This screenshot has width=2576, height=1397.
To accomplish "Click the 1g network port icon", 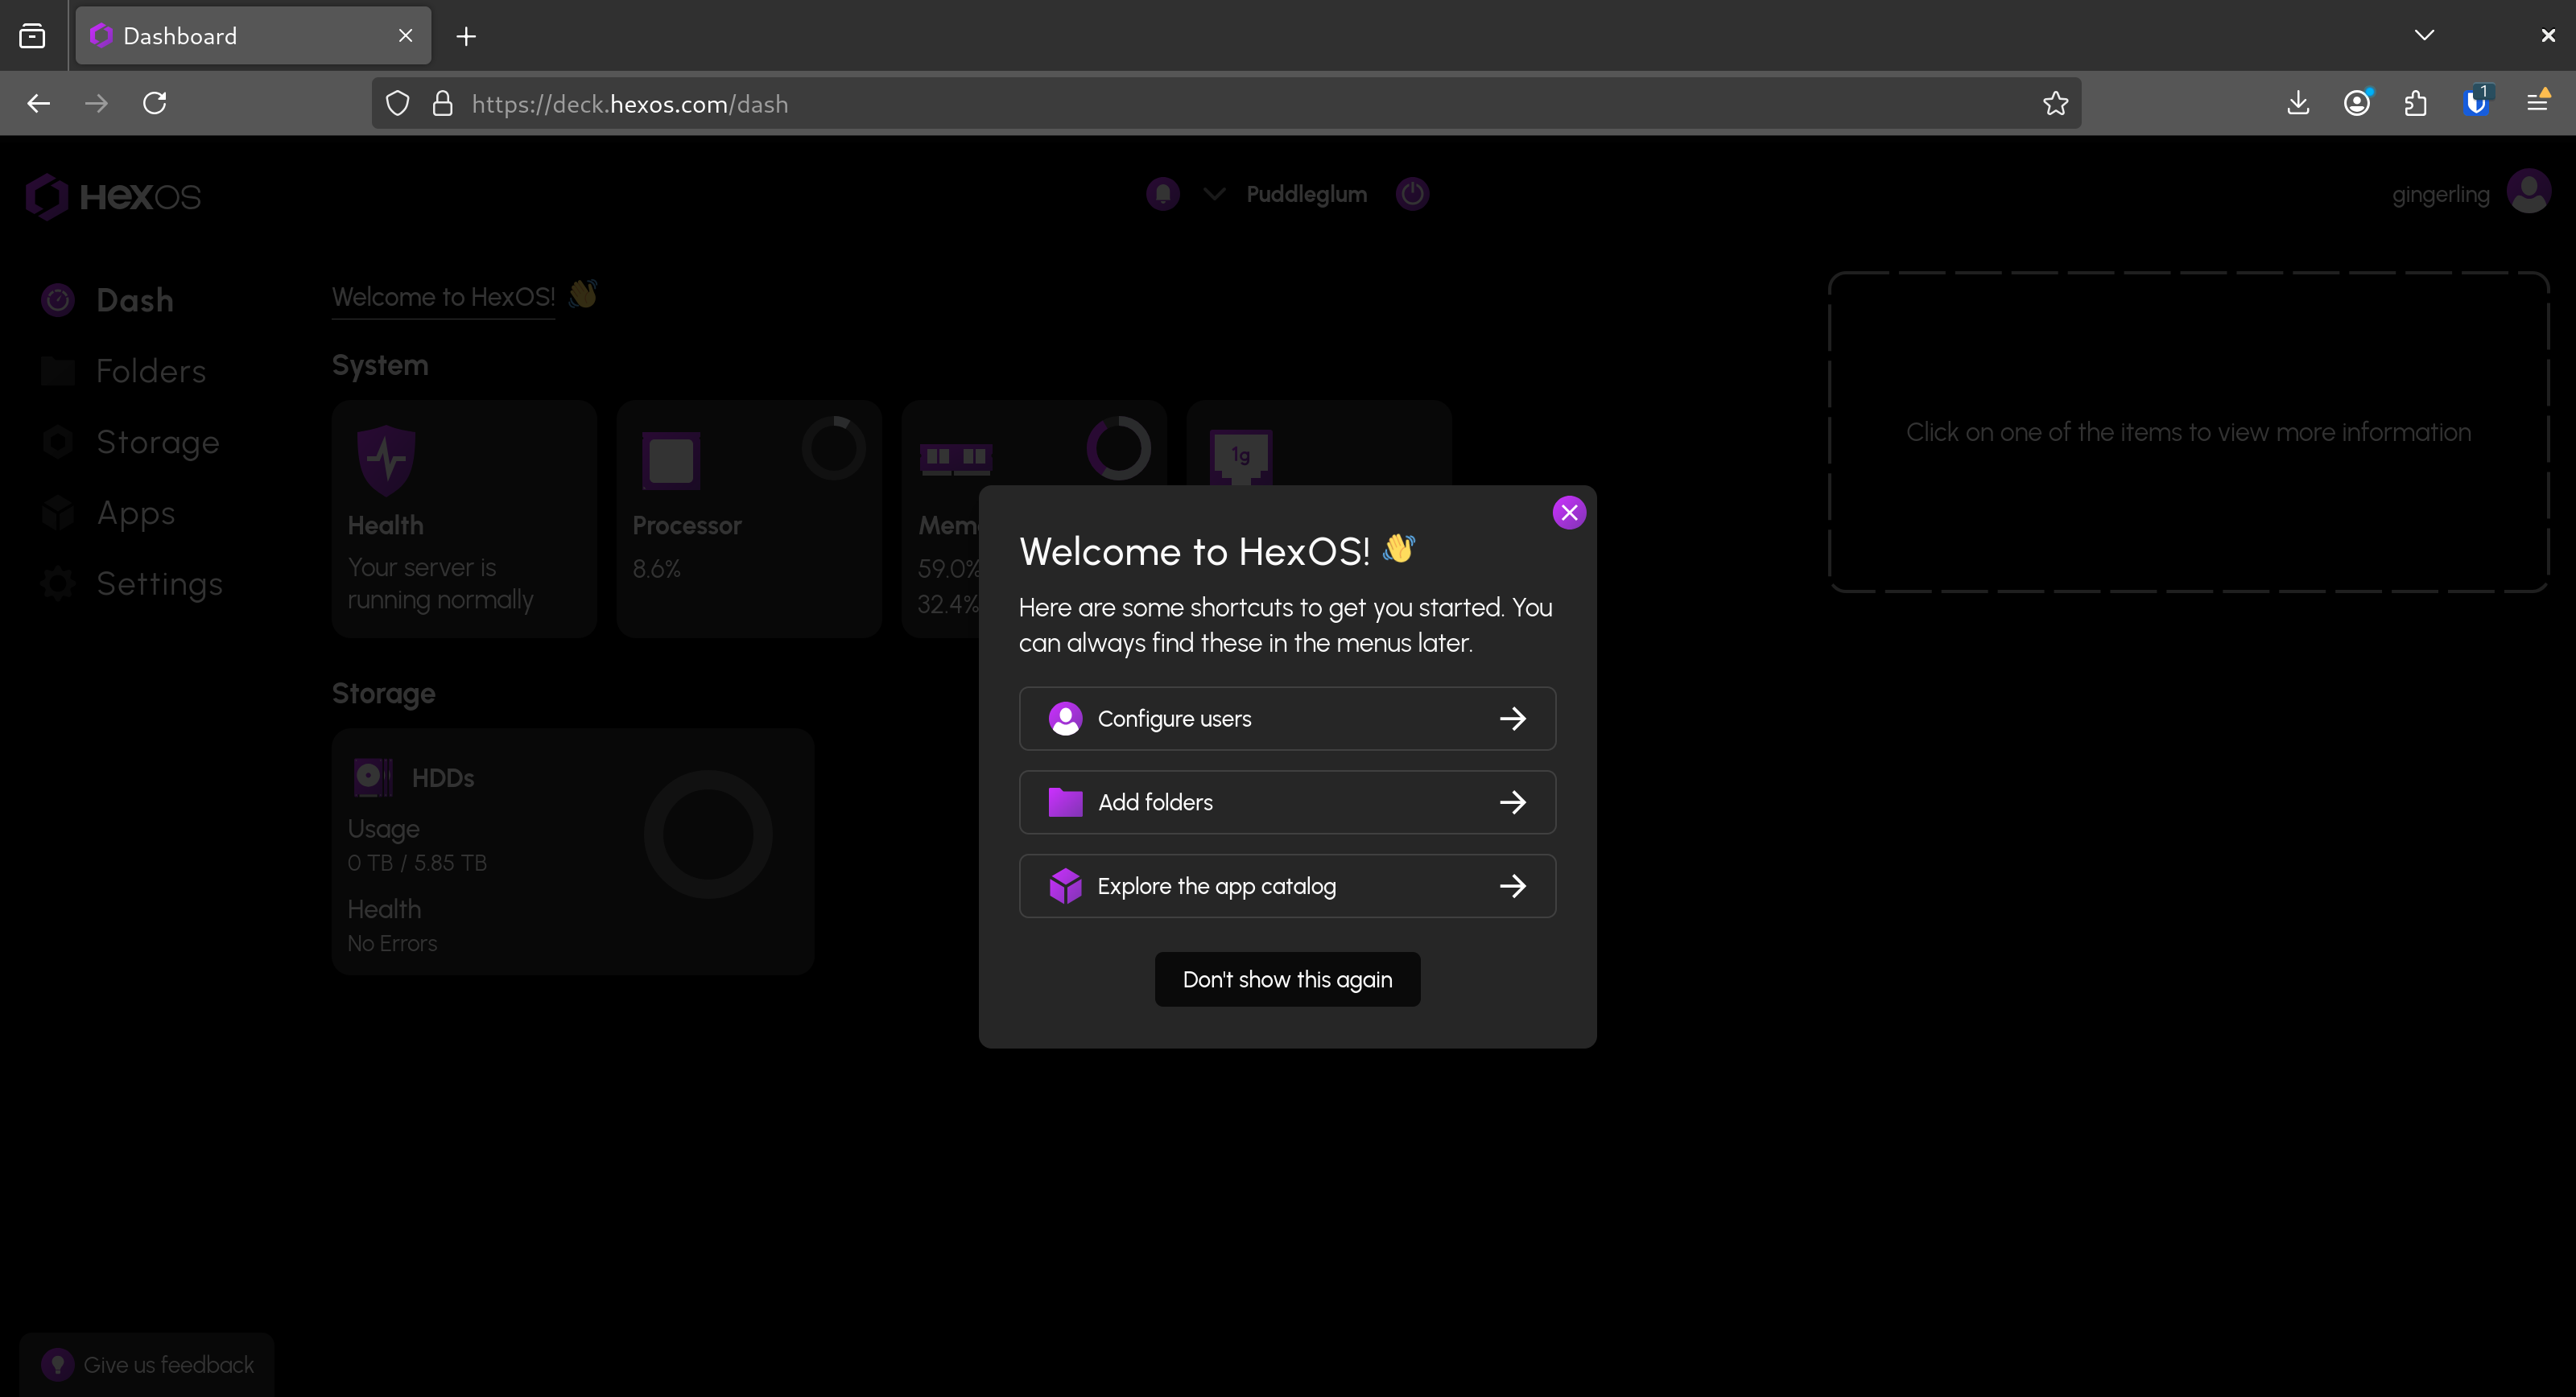I will [1241, 457].
